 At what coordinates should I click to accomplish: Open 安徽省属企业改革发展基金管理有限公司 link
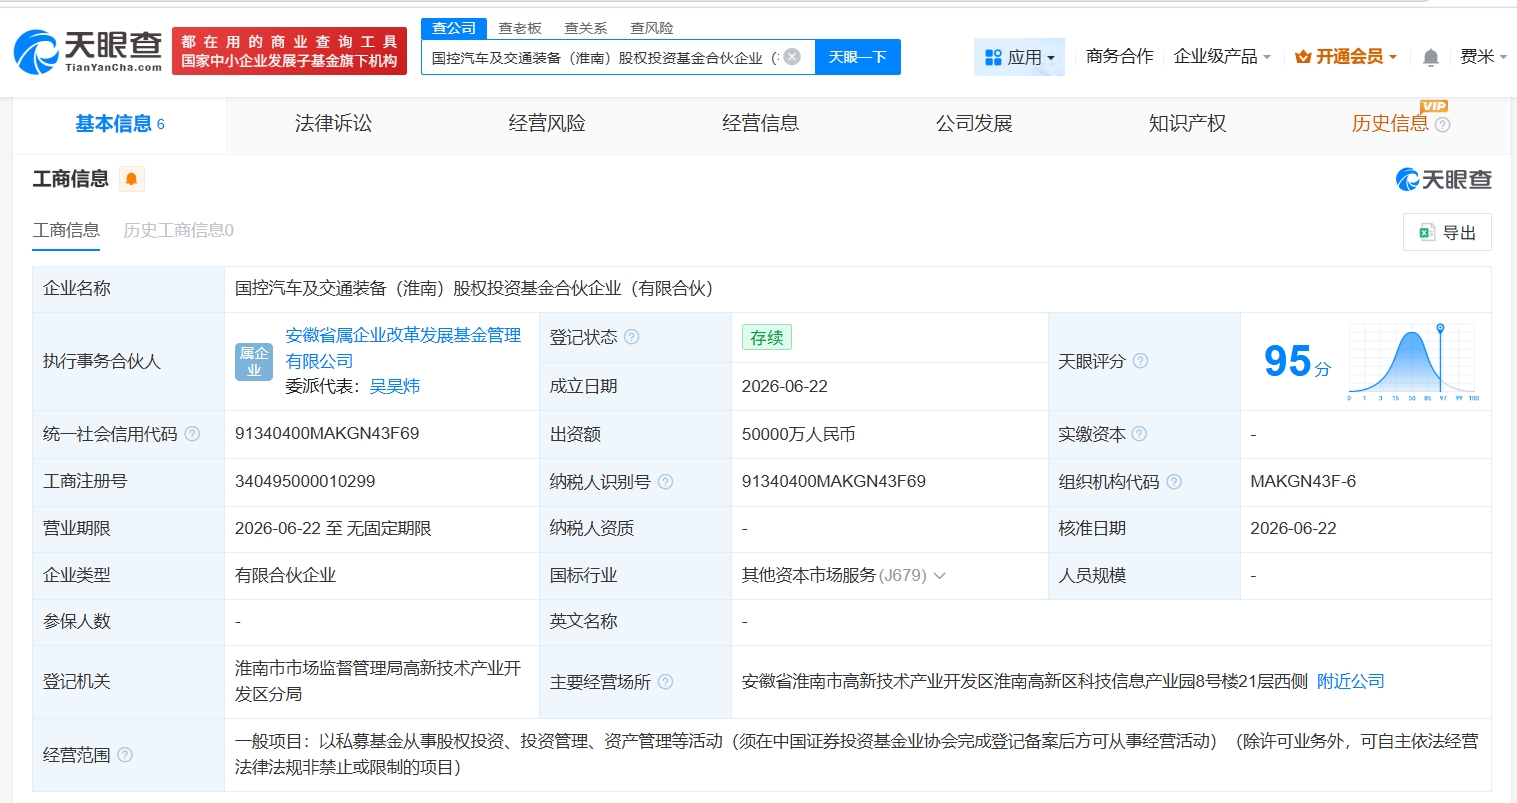pos(403,348)
